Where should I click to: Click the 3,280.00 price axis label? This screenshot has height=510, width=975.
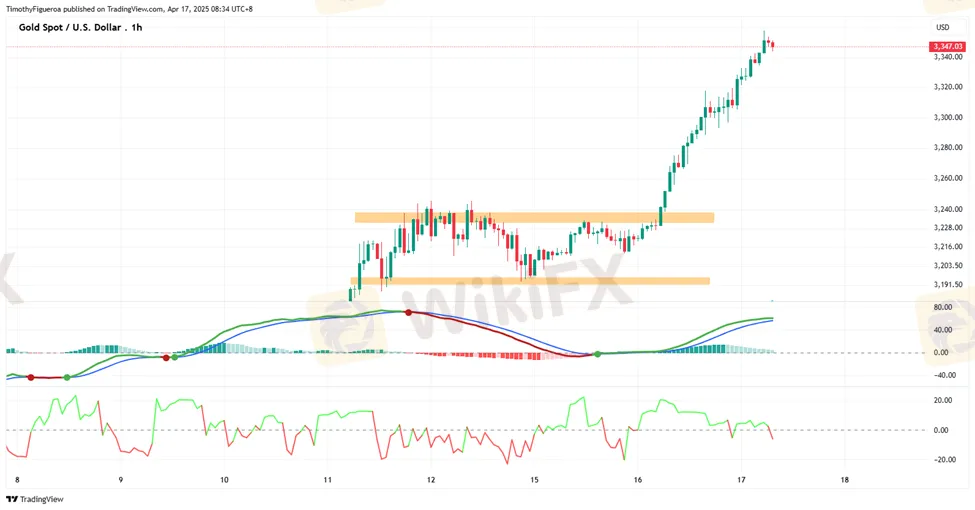948,148
